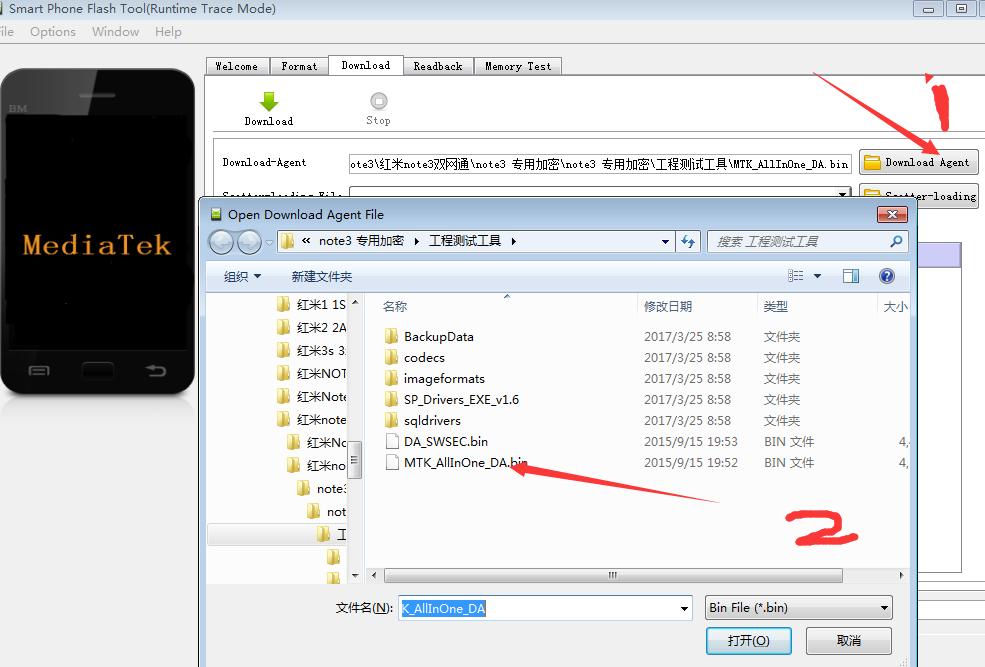Click the folder icon beside codecs
The width and height of the screenshot is (985, 667).
[392, 357]
